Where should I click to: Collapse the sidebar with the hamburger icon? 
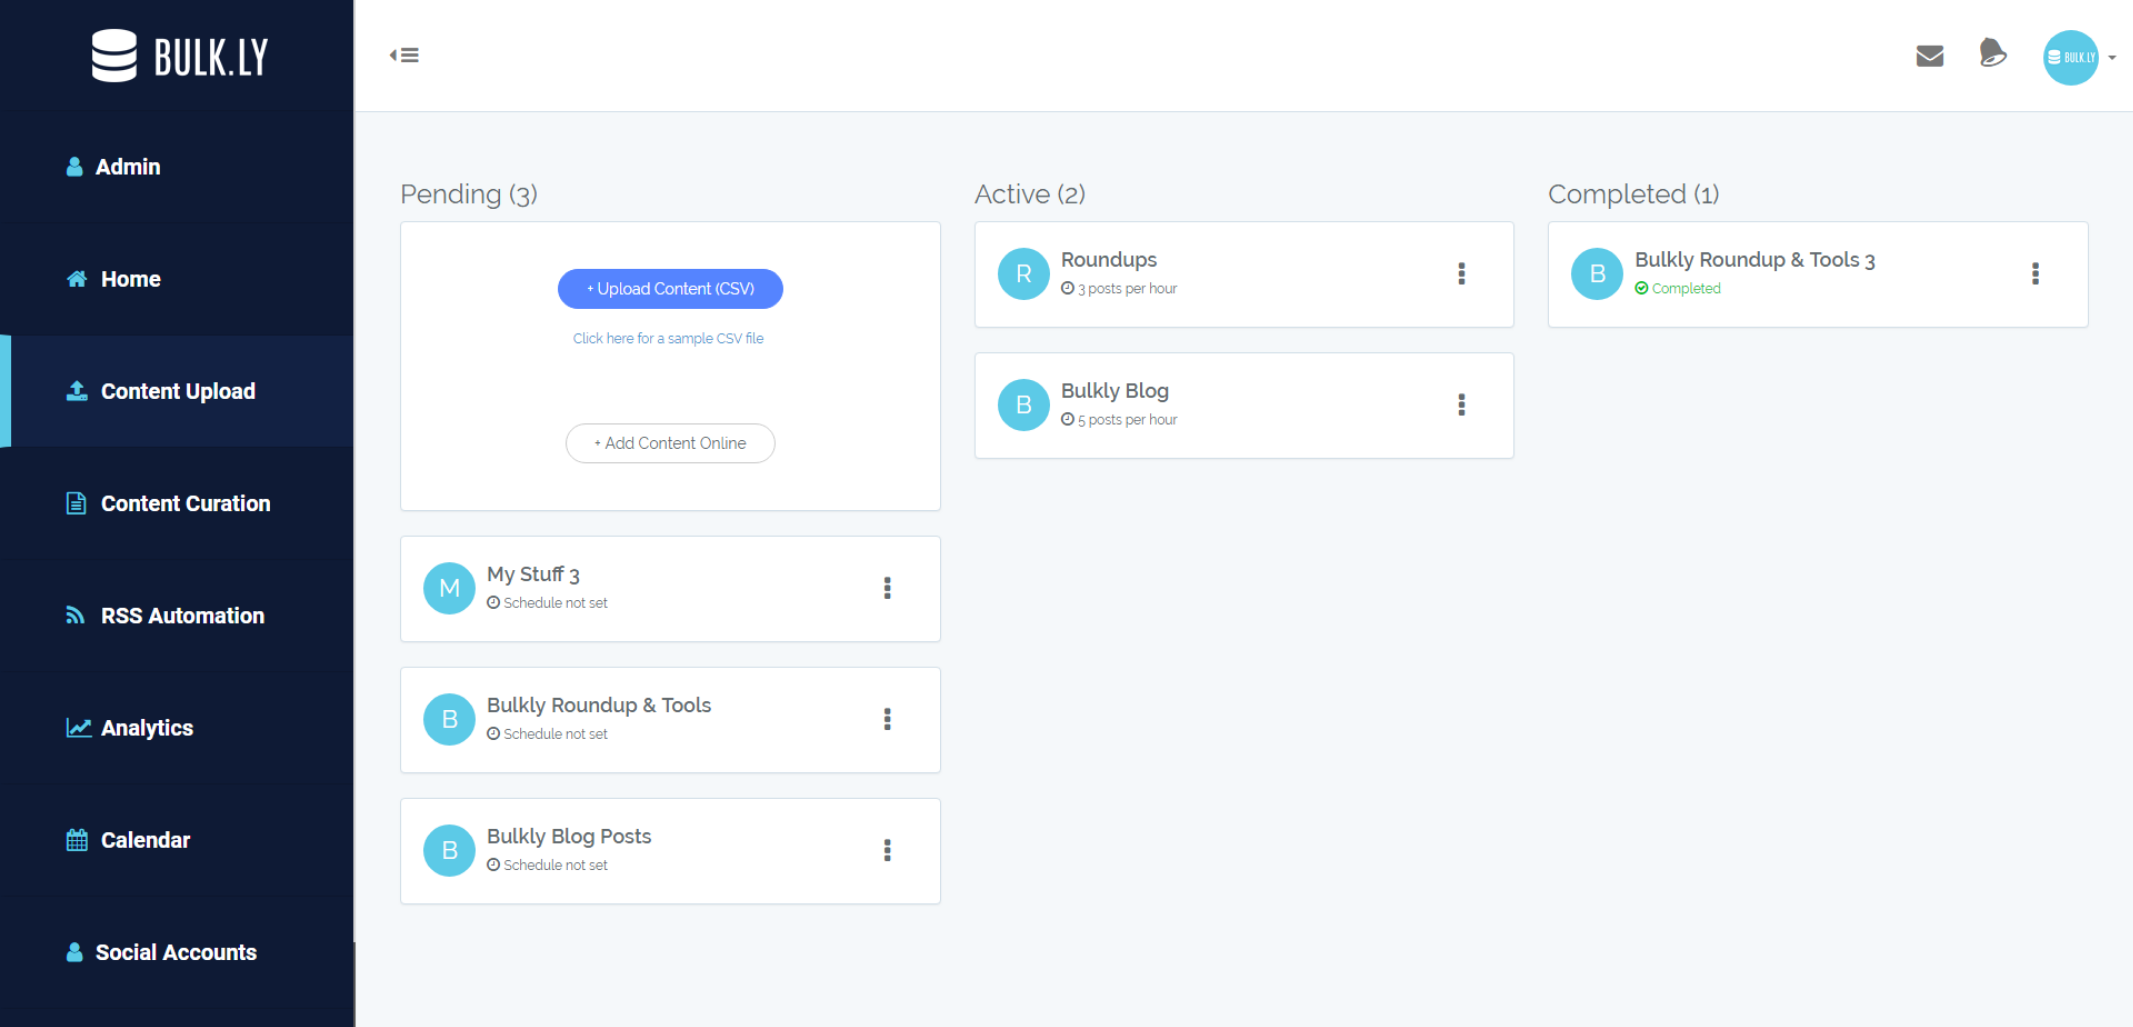point(404,55)
